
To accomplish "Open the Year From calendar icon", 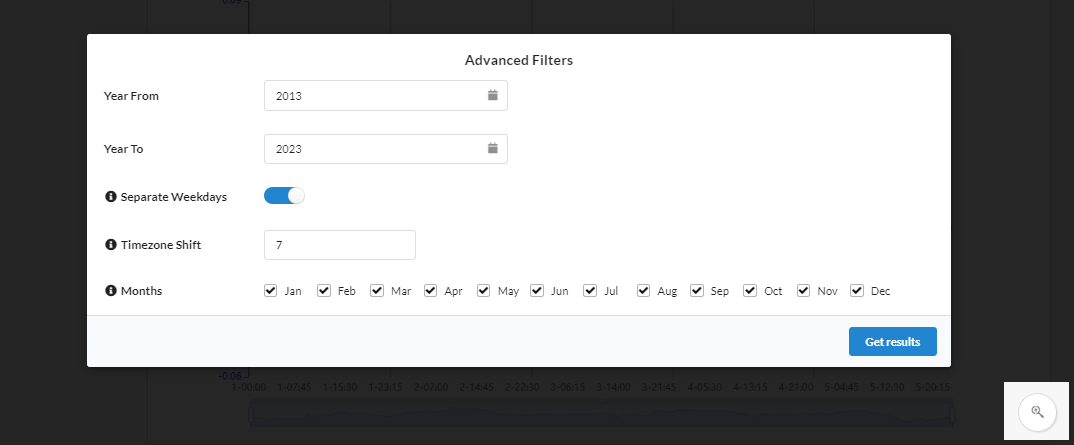I will (492, 95).
